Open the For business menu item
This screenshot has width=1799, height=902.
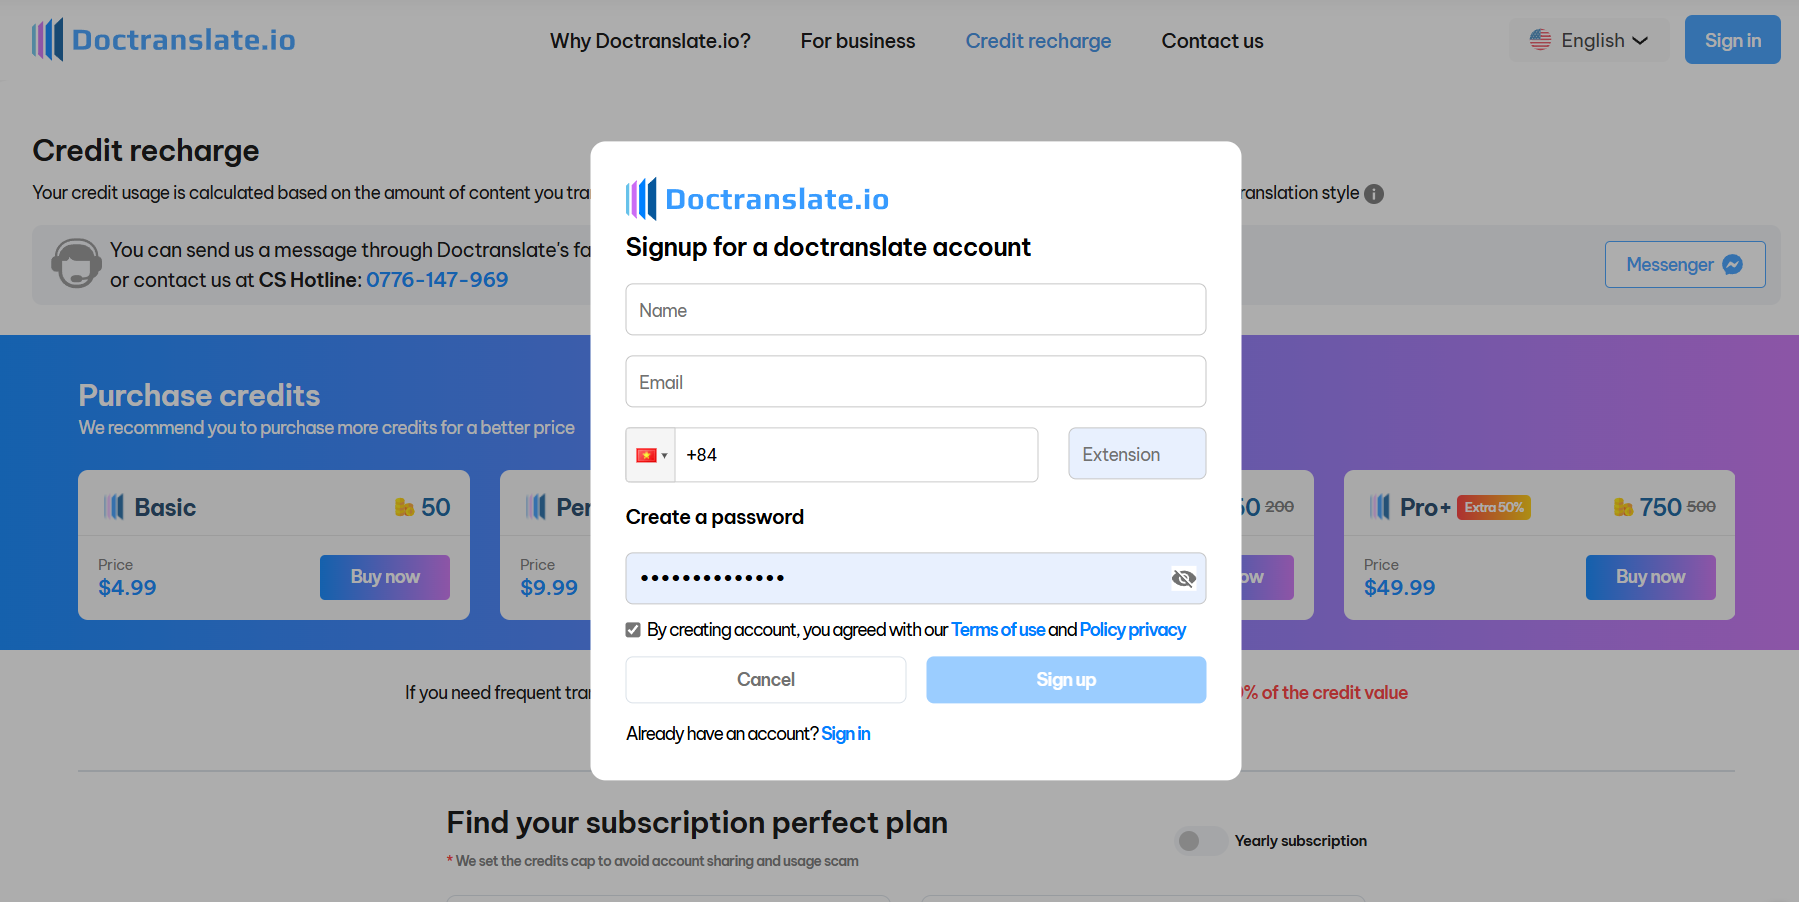857,41
